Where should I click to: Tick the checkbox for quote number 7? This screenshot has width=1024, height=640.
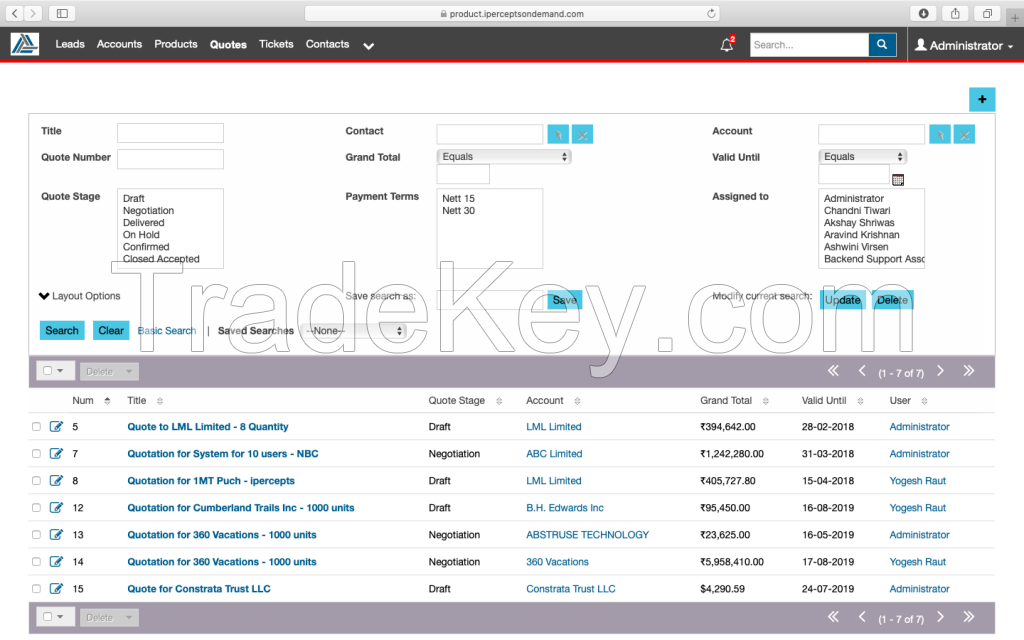(x=37, y=454)
